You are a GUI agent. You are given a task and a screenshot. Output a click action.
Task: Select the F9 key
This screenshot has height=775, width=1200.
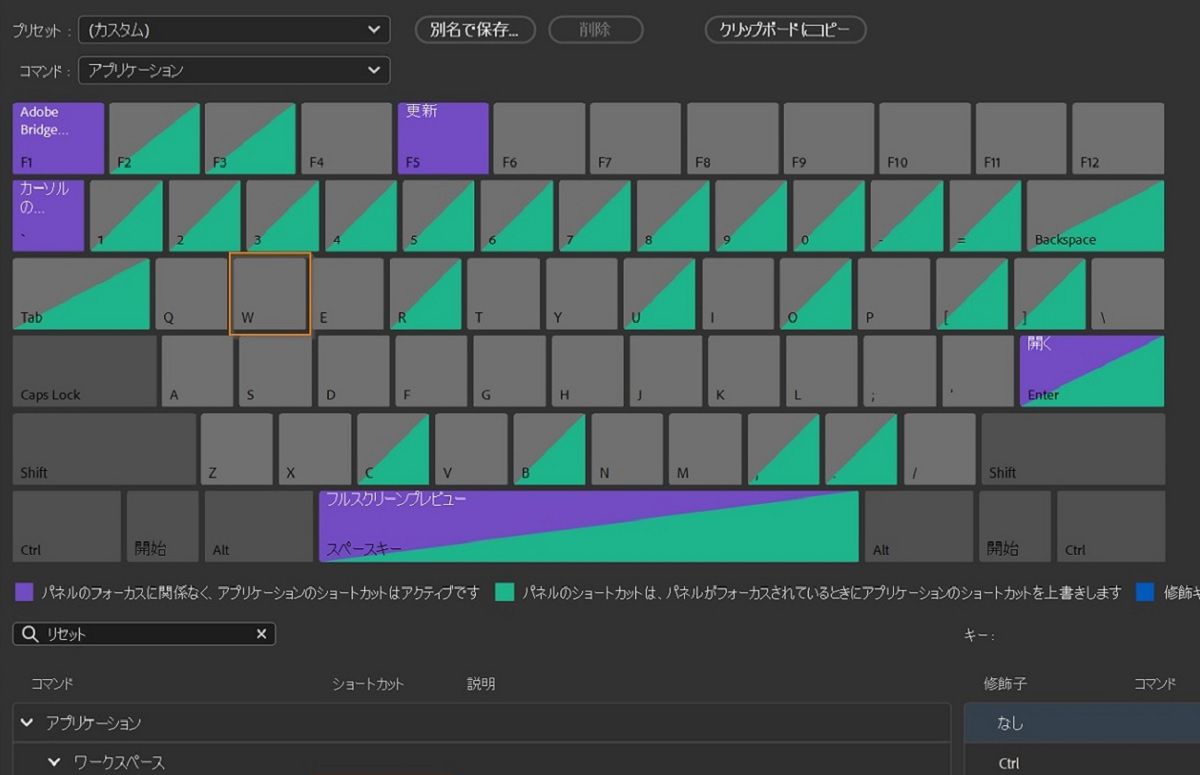click(829, 138)
